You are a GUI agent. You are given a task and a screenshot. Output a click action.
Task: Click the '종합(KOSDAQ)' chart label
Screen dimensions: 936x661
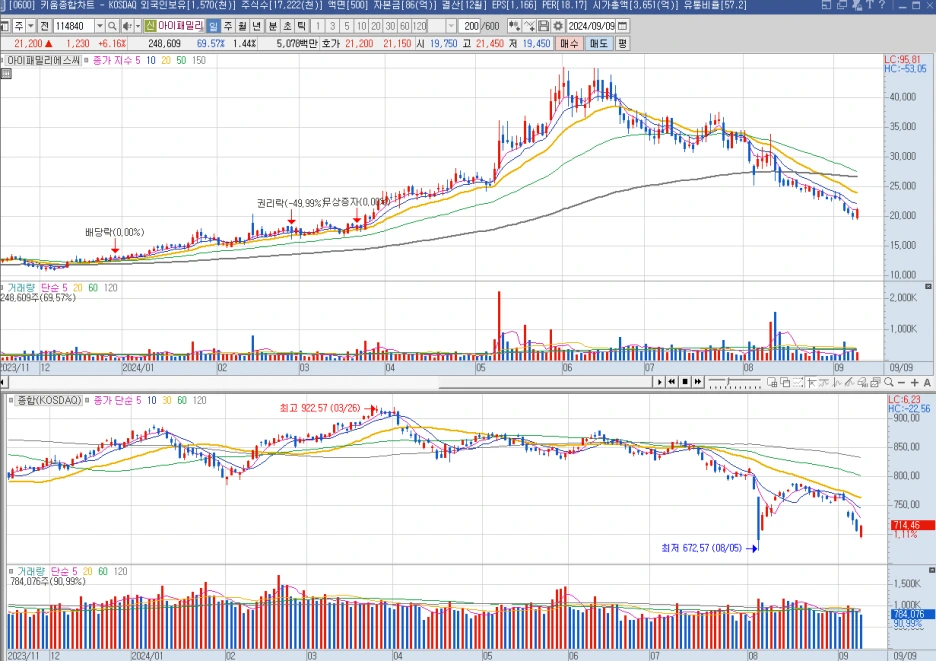pyautogui.click(x=49, y=400)
